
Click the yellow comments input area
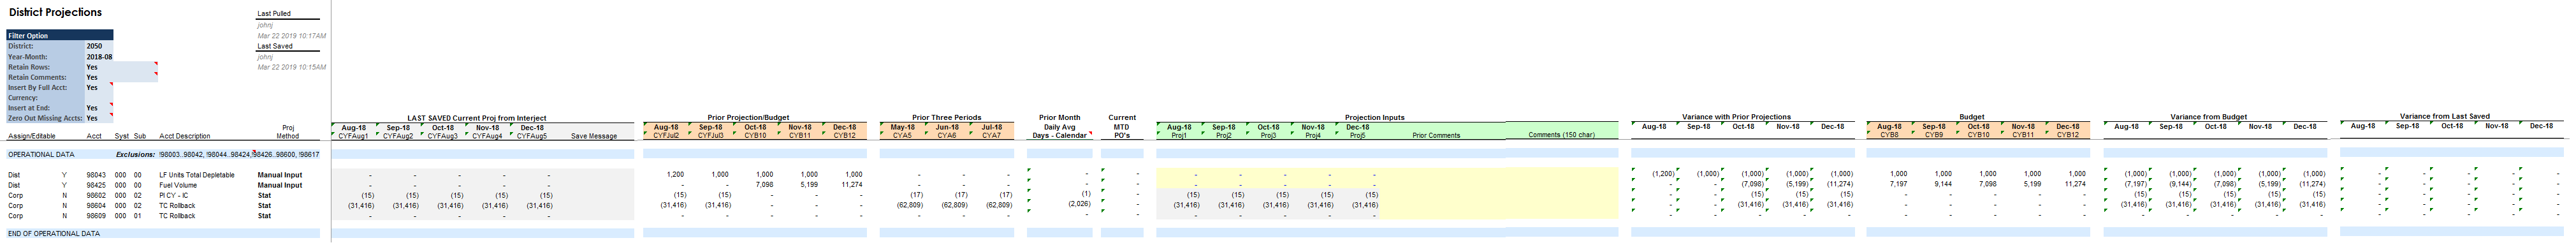(x=1499, y=193)
